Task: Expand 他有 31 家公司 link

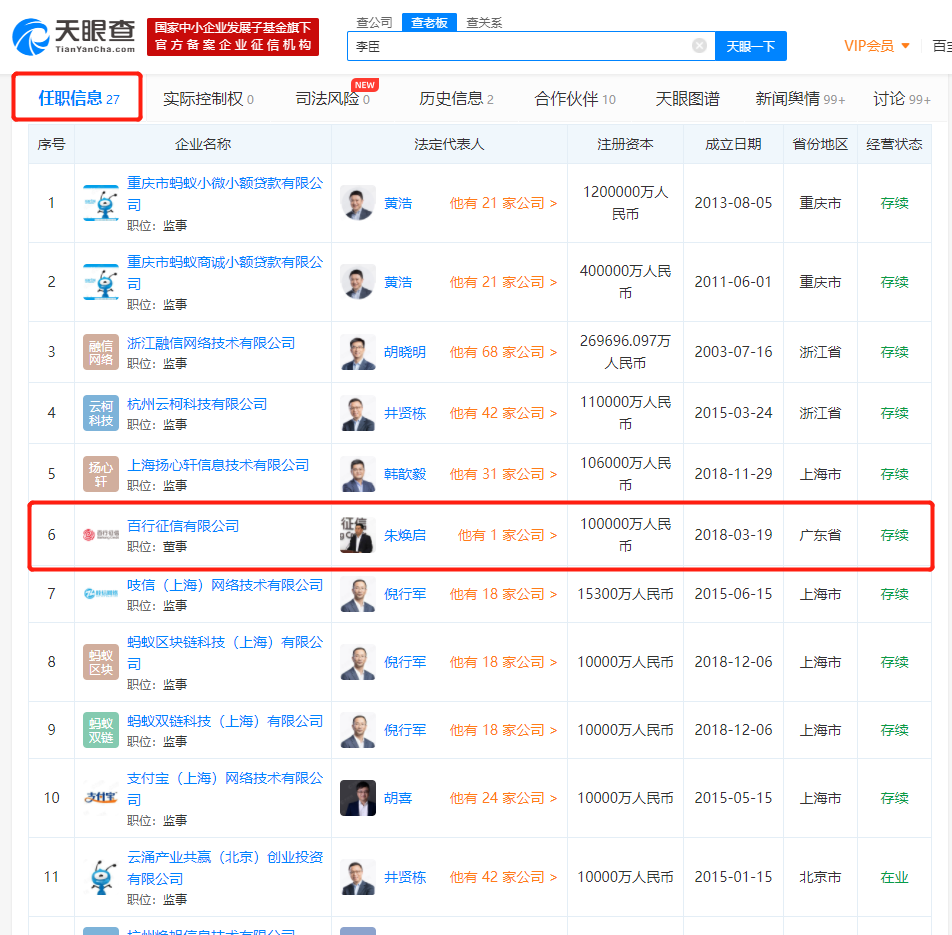Action: tap(503, 474)
